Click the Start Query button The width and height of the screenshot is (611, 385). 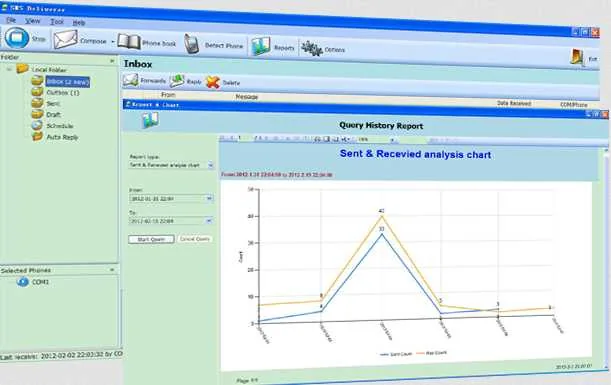(151, 239)
